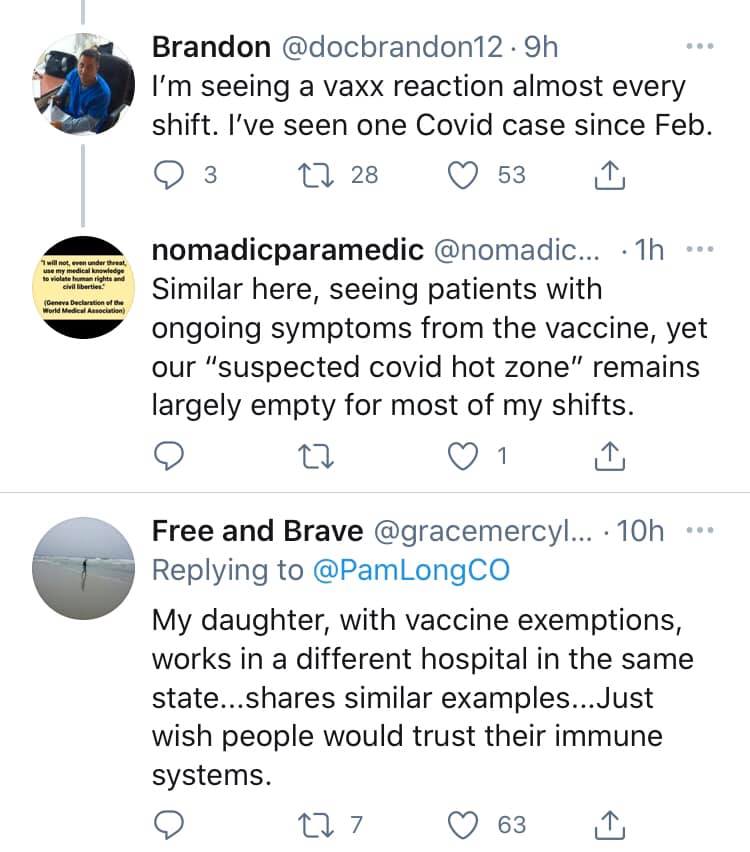This screenshot has width=750, height=852.
Task: Share nomadicparamedic's tweet
Action: coord(609,457)
